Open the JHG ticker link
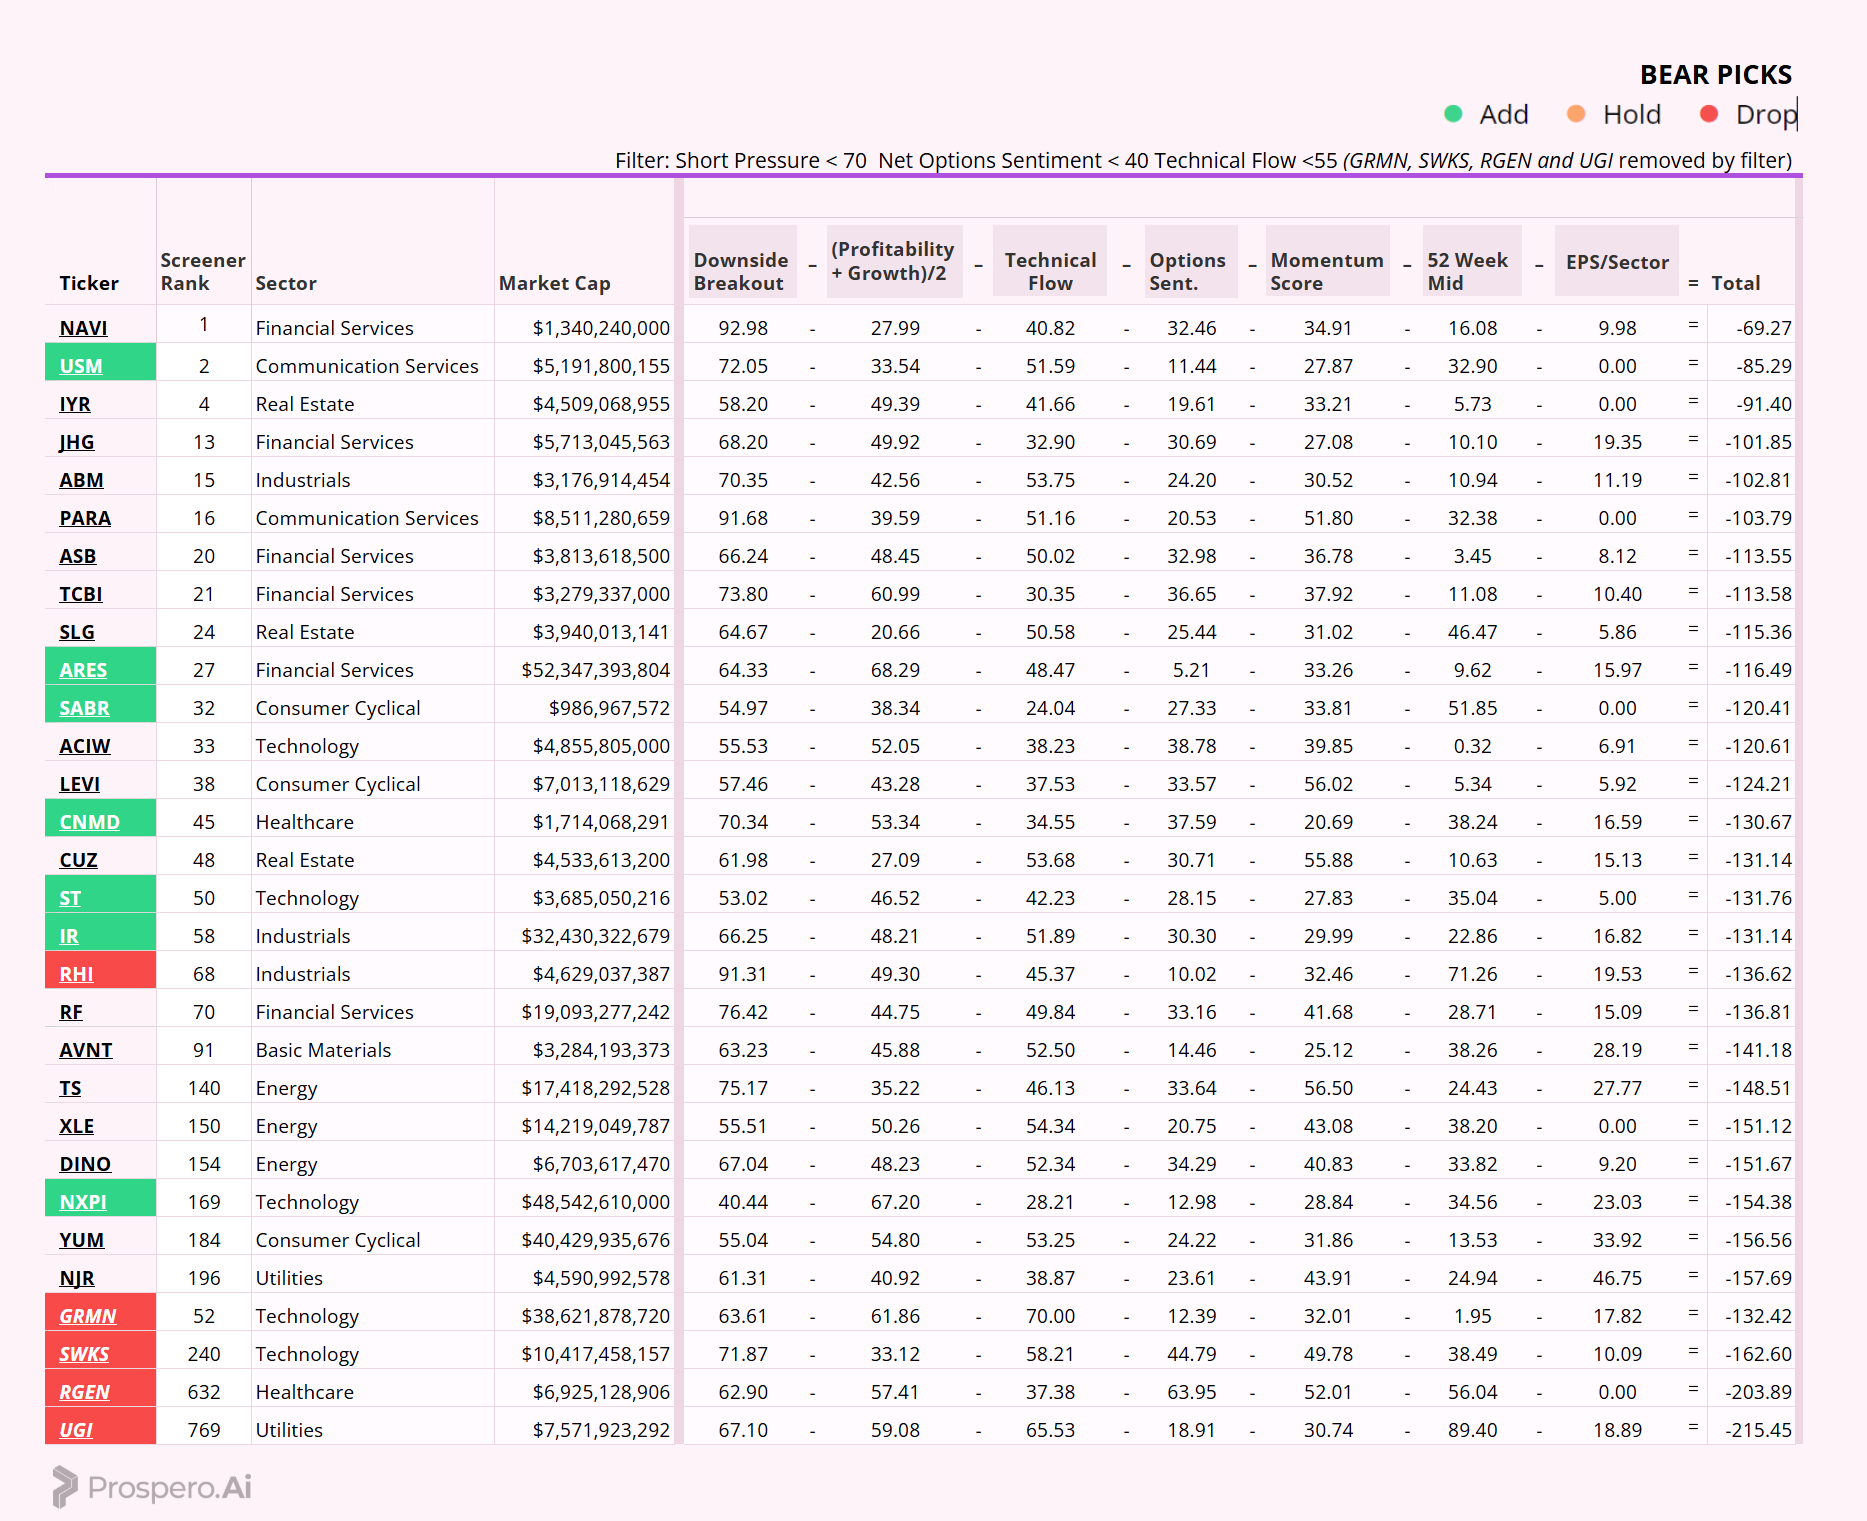Image resolution: width=1867 pixels, height=1521 pixels. pos(76,442)
